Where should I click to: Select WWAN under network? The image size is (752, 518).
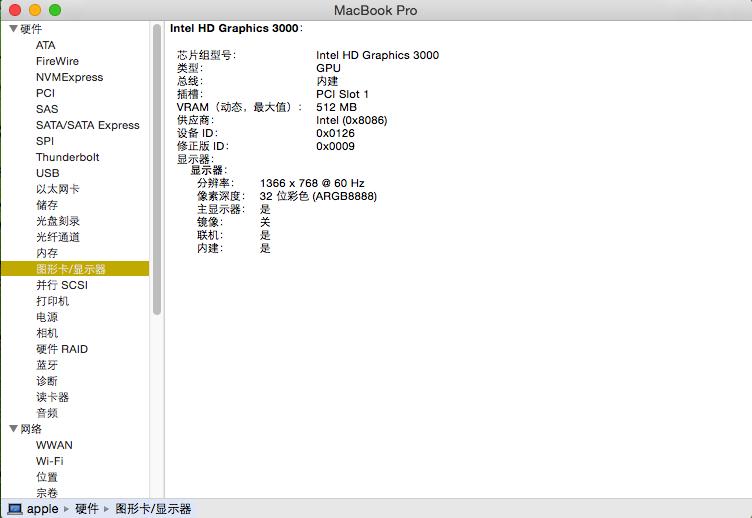click(54, 445)
